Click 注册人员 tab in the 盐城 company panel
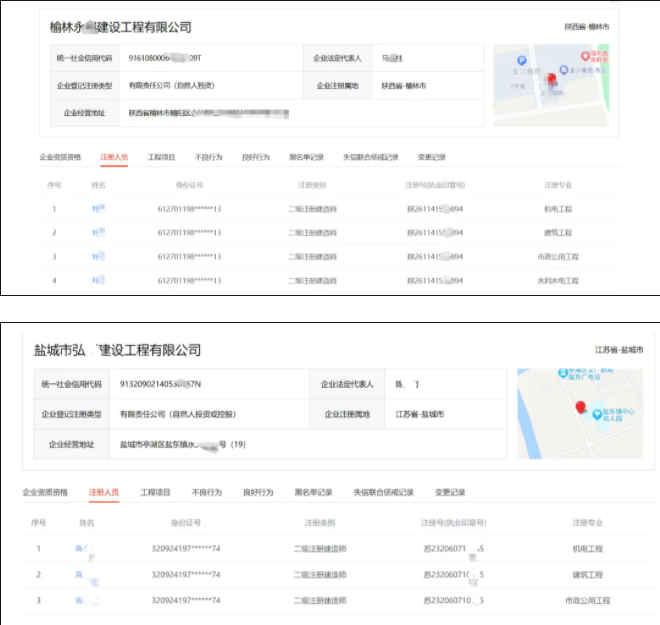This screenshot has width=660, height=625. tap(104, 493)
